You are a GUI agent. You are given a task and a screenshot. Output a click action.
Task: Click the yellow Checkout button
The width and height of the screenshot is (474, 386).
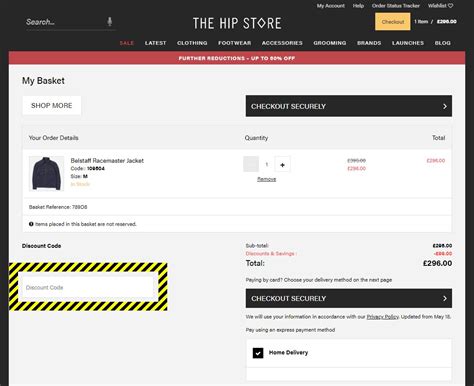393,22
